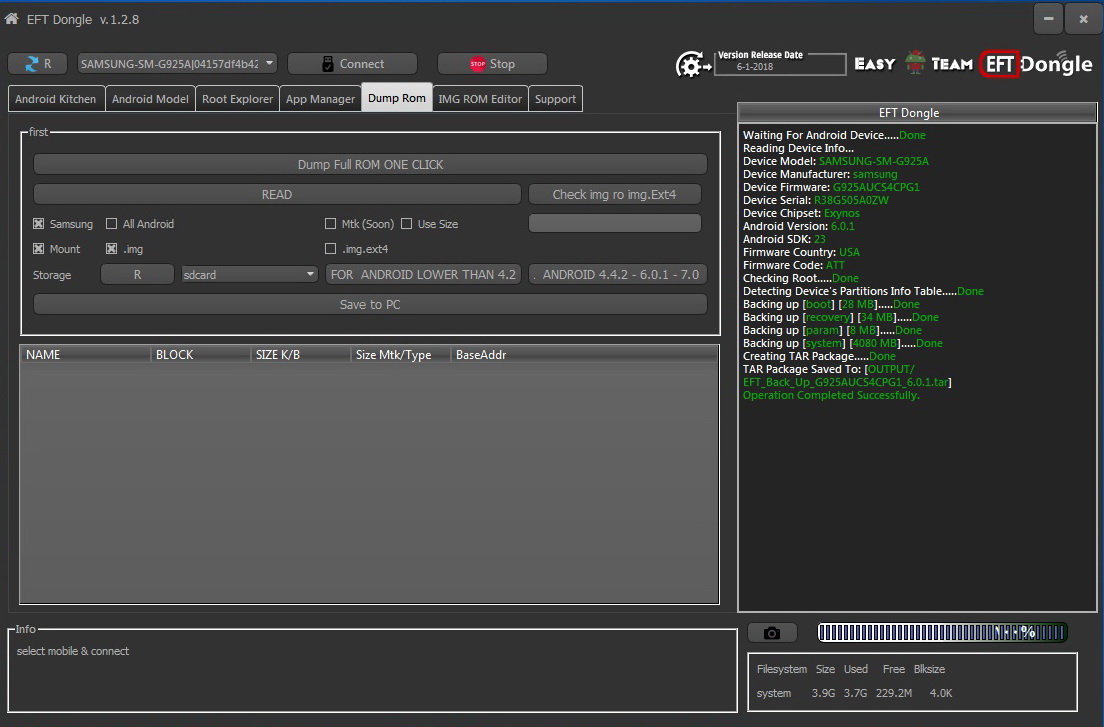Click the 229.2M free space value
1104x727 pixels.
[893, 693]
